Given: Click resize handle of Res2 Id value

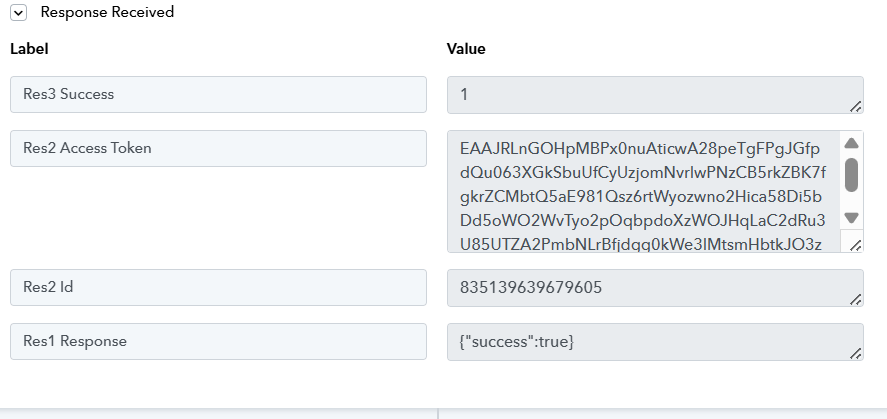Looking at the screenshot, I should 856,299.
